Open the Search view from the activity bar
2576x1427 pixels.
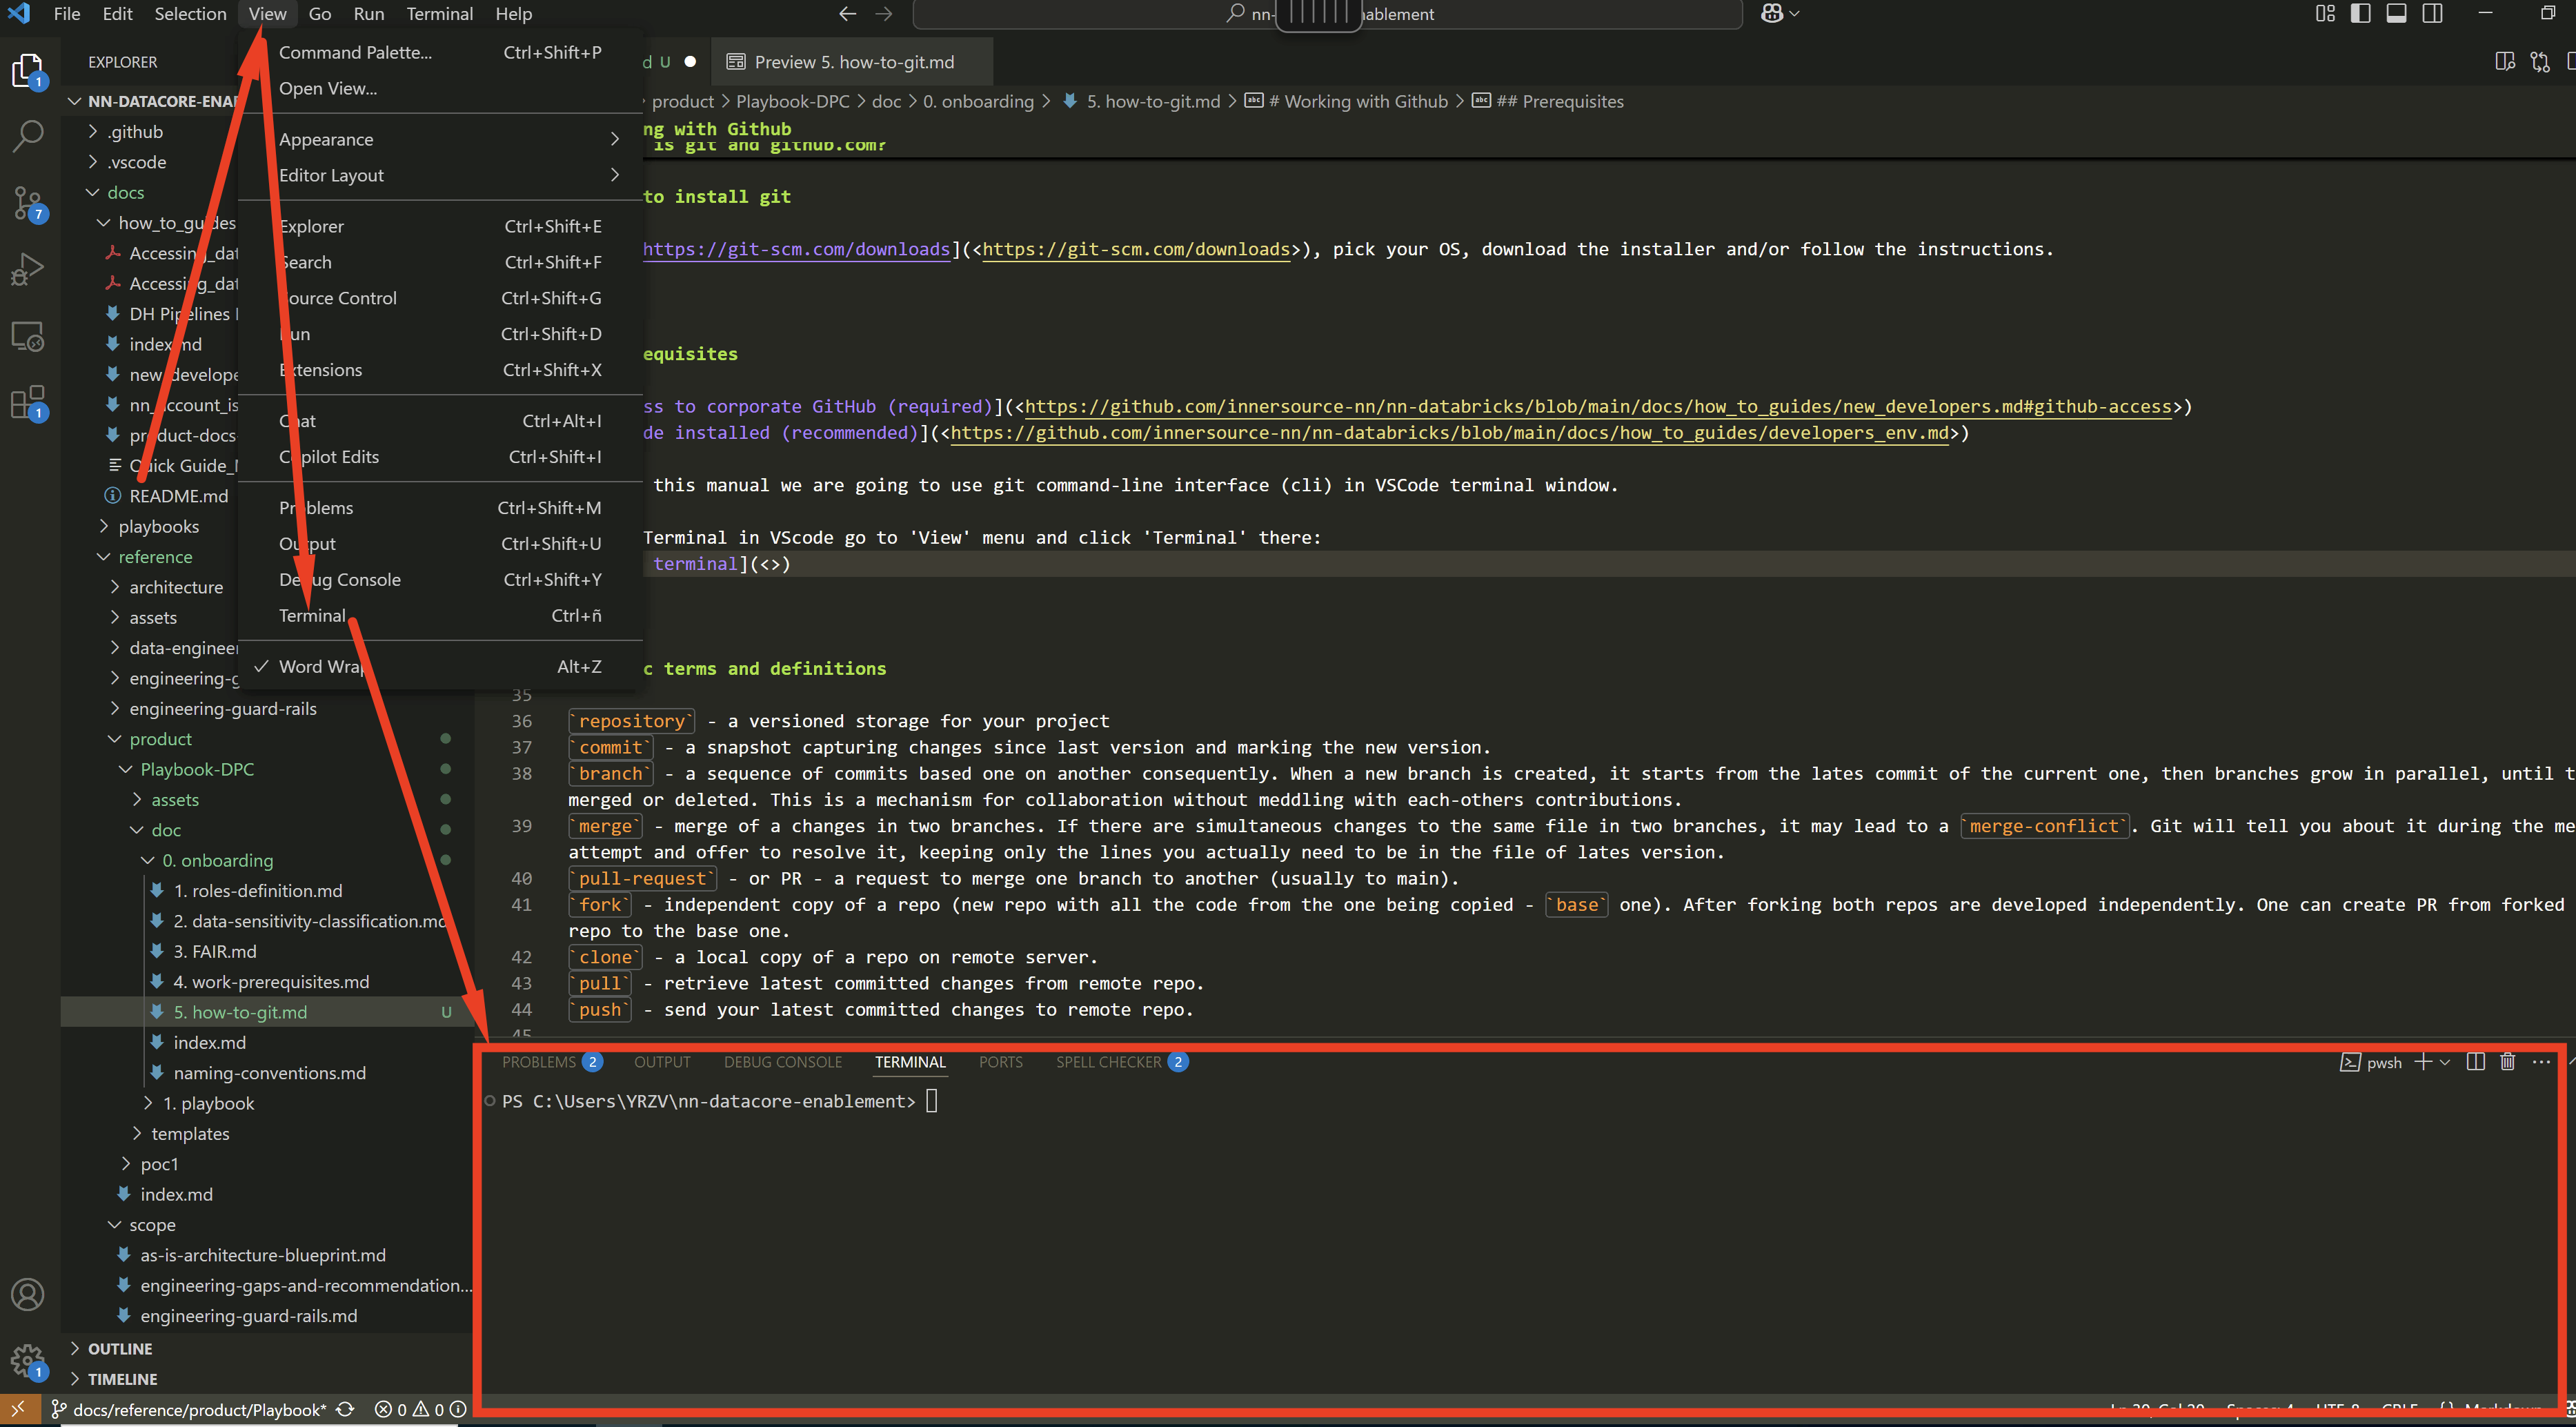(x=28, y=136)
